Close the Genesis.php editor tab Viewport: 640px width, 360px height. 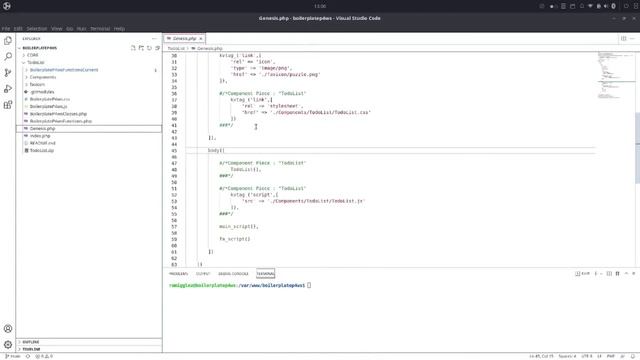point(201,38)
